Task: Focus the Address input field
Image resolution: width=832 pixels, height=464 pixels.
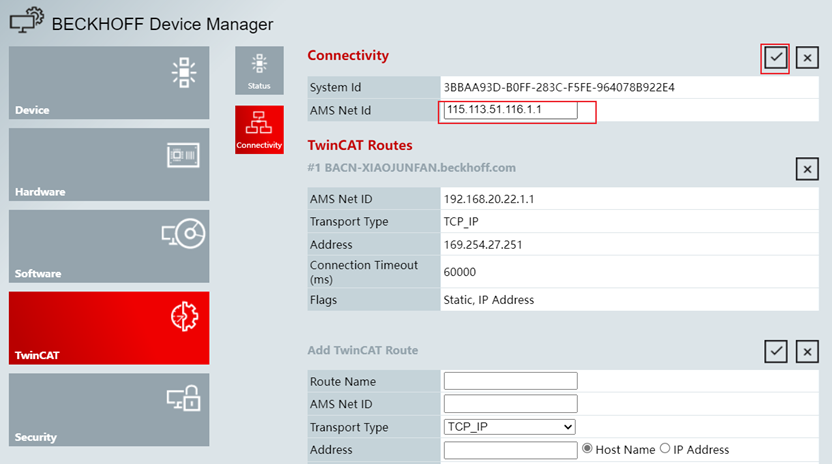Action: (510, 450)
